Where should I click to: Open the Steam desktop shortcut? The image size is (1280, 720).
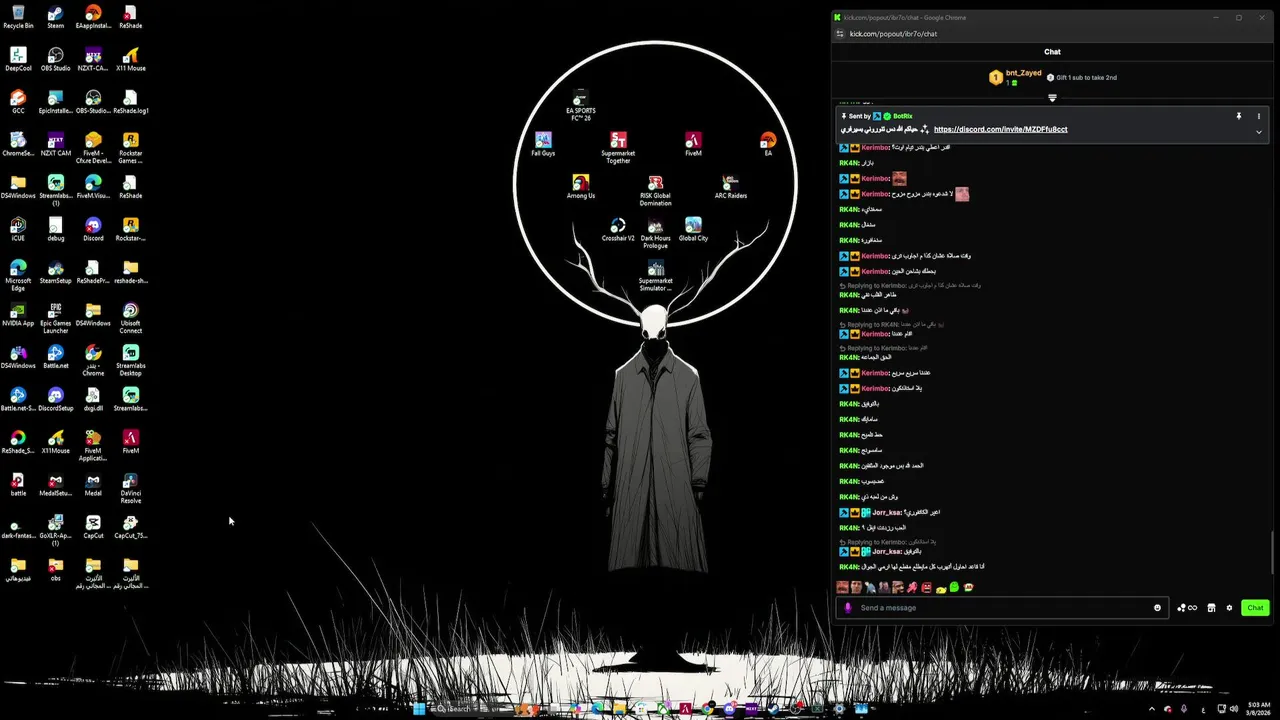tap(56, 17)
